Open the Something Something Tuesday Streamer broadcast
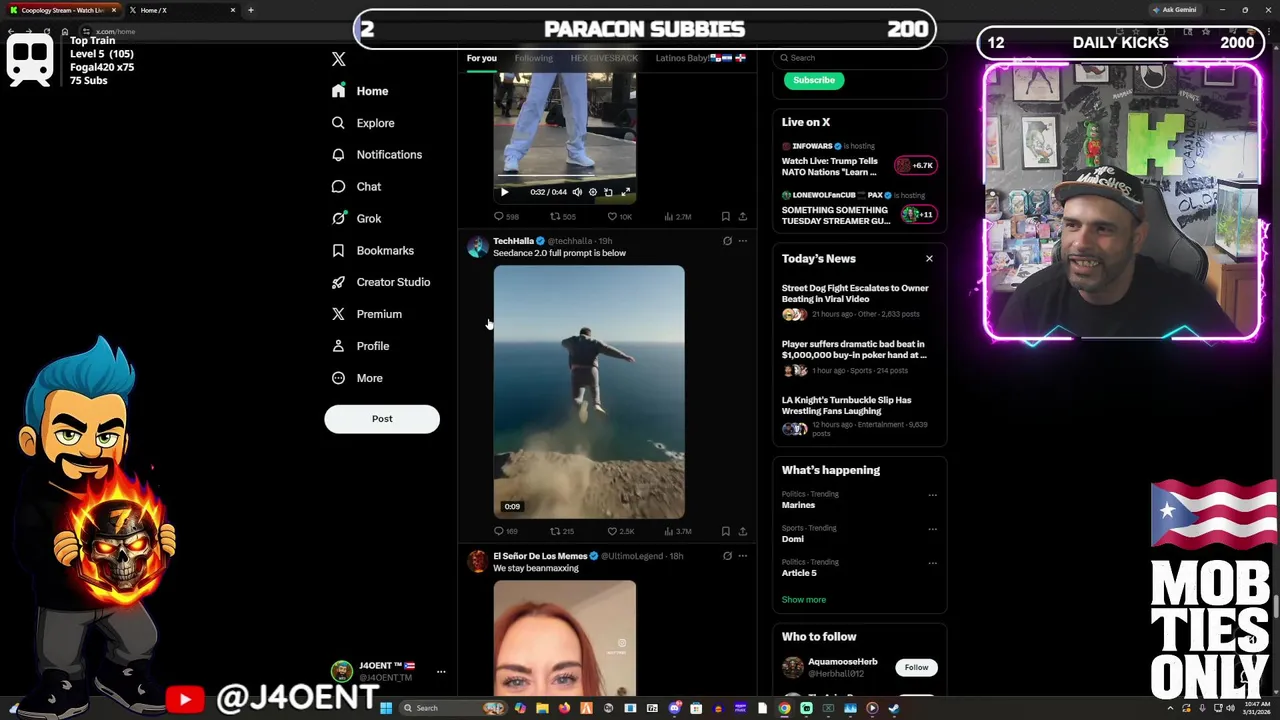1280x720 pixels. pyautogui.click(x=860, y=209)
